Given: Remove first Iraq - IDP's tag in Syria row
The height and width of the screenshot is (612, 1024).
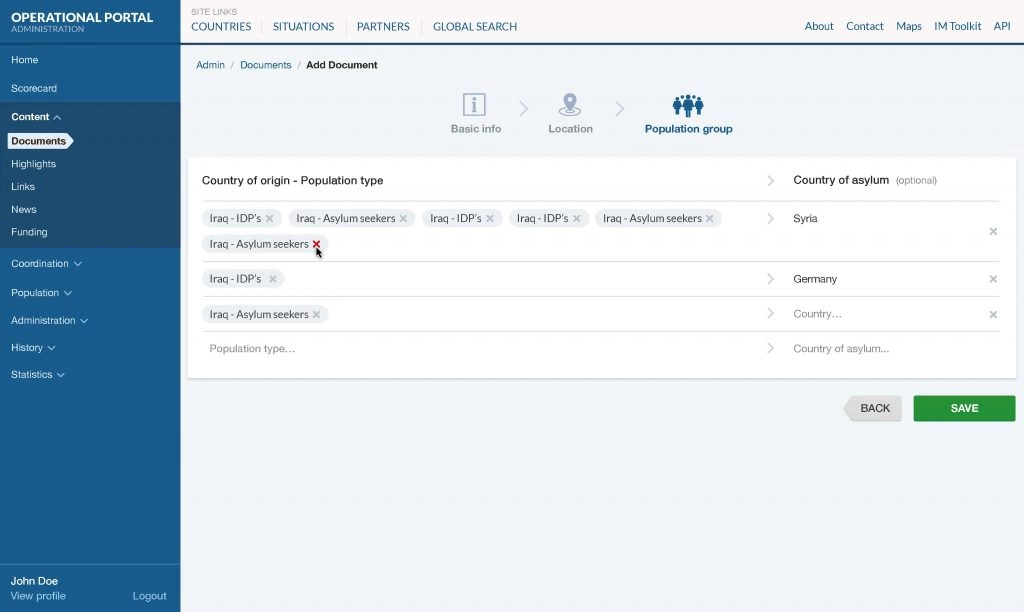Looking at the screenshot, I should coord(269,218).
